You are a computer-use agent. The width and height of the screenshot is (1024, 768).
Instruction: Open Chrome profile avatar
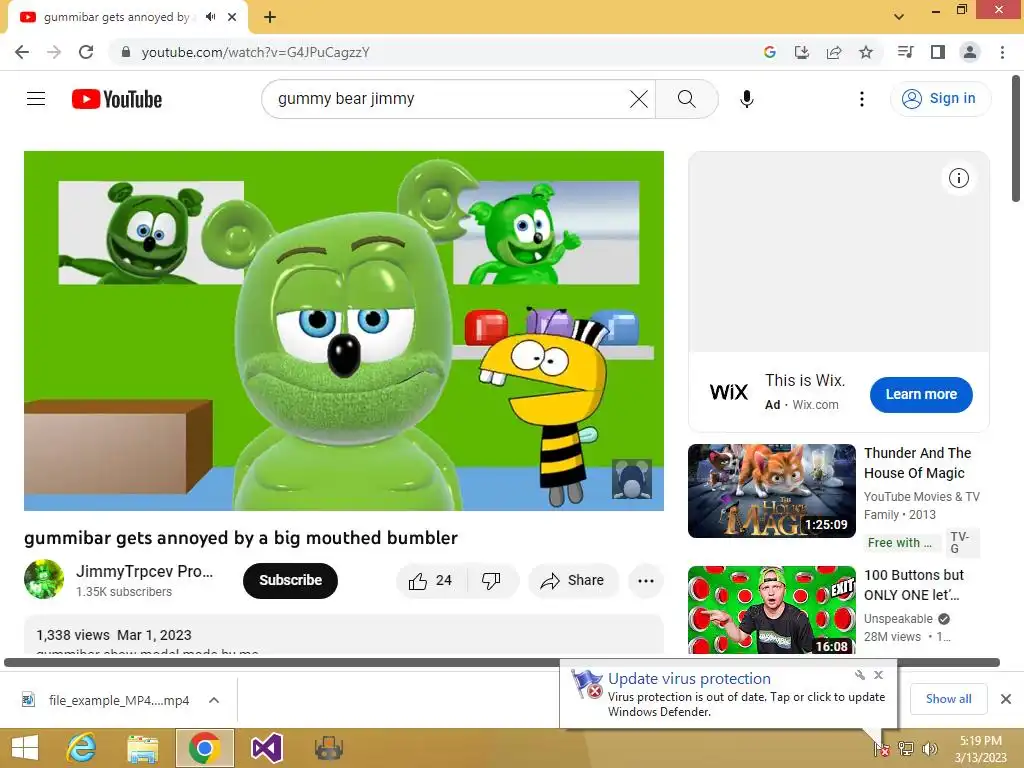[970, 52]
